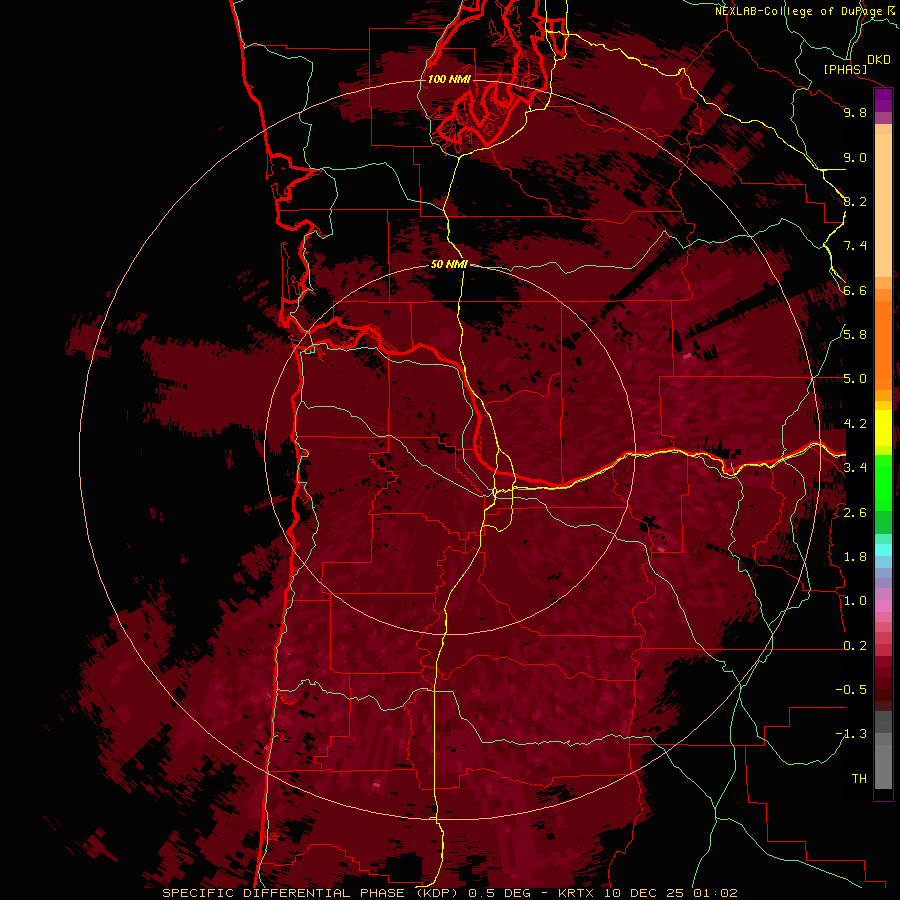This screenshot has height=900, width=900.
Task: Click the KRTX station identifier
Action: point(576,893)
